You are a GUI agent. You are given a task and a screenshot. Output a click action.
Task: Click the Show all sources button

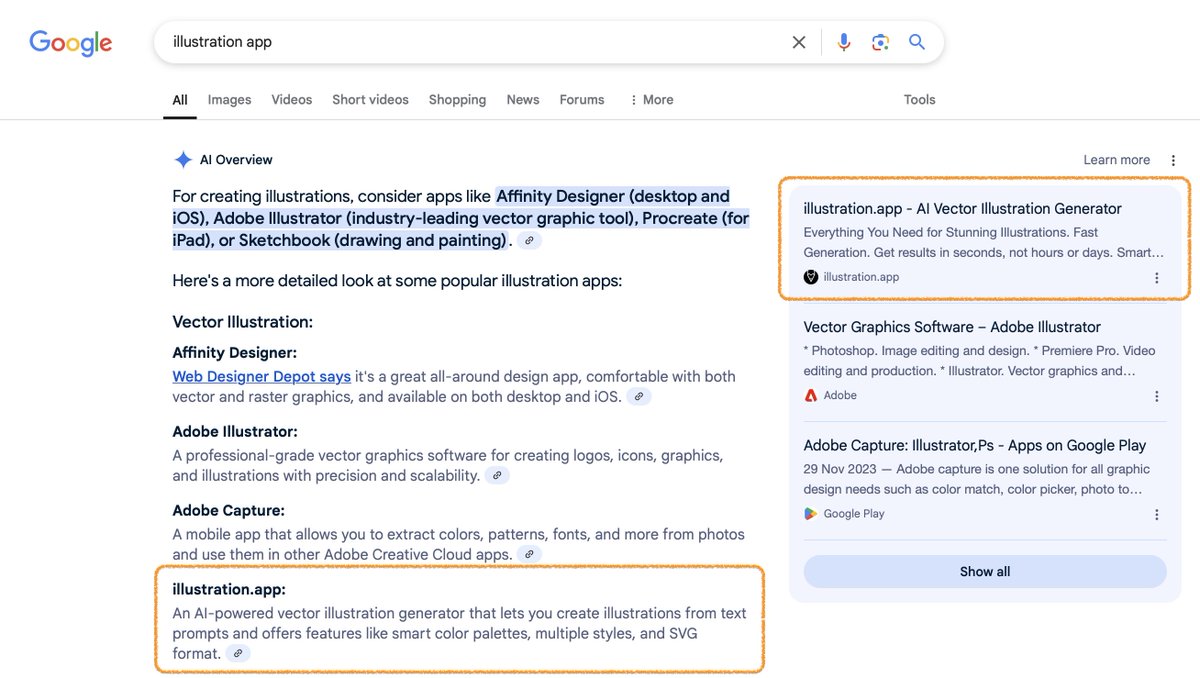click(985, 572)
